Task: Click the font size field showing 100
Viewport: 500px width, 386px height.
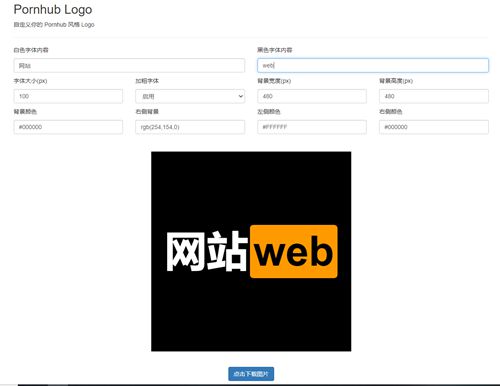Action: [x=68, y=96]
